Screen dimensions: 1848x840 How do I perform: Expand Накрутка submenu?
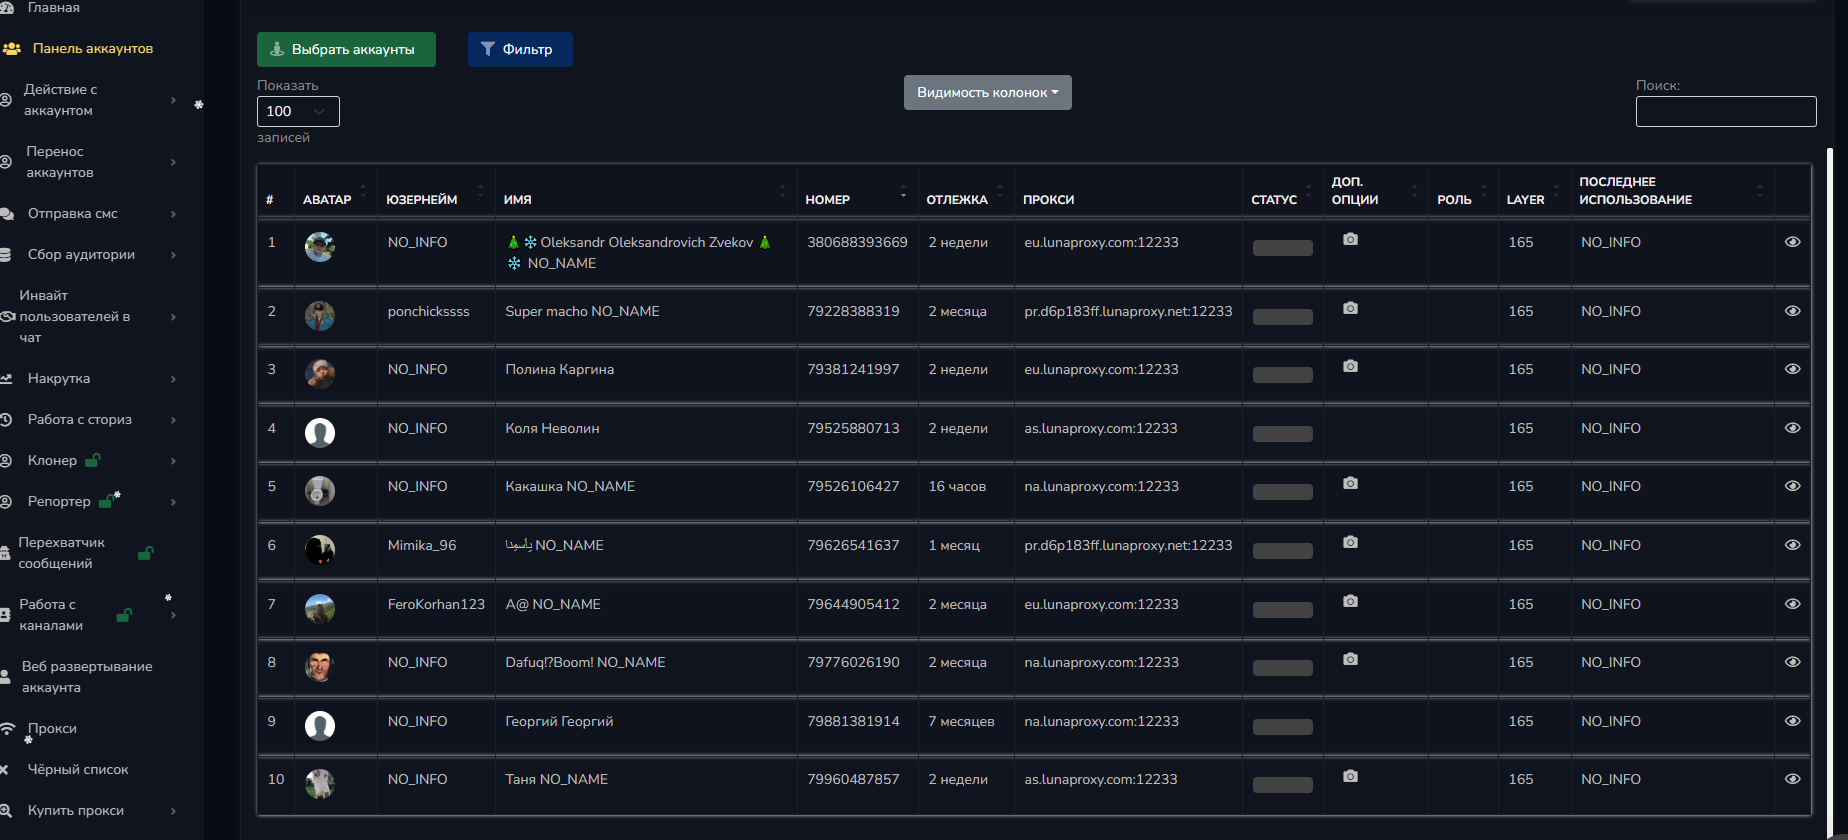(x=173, y=378)
